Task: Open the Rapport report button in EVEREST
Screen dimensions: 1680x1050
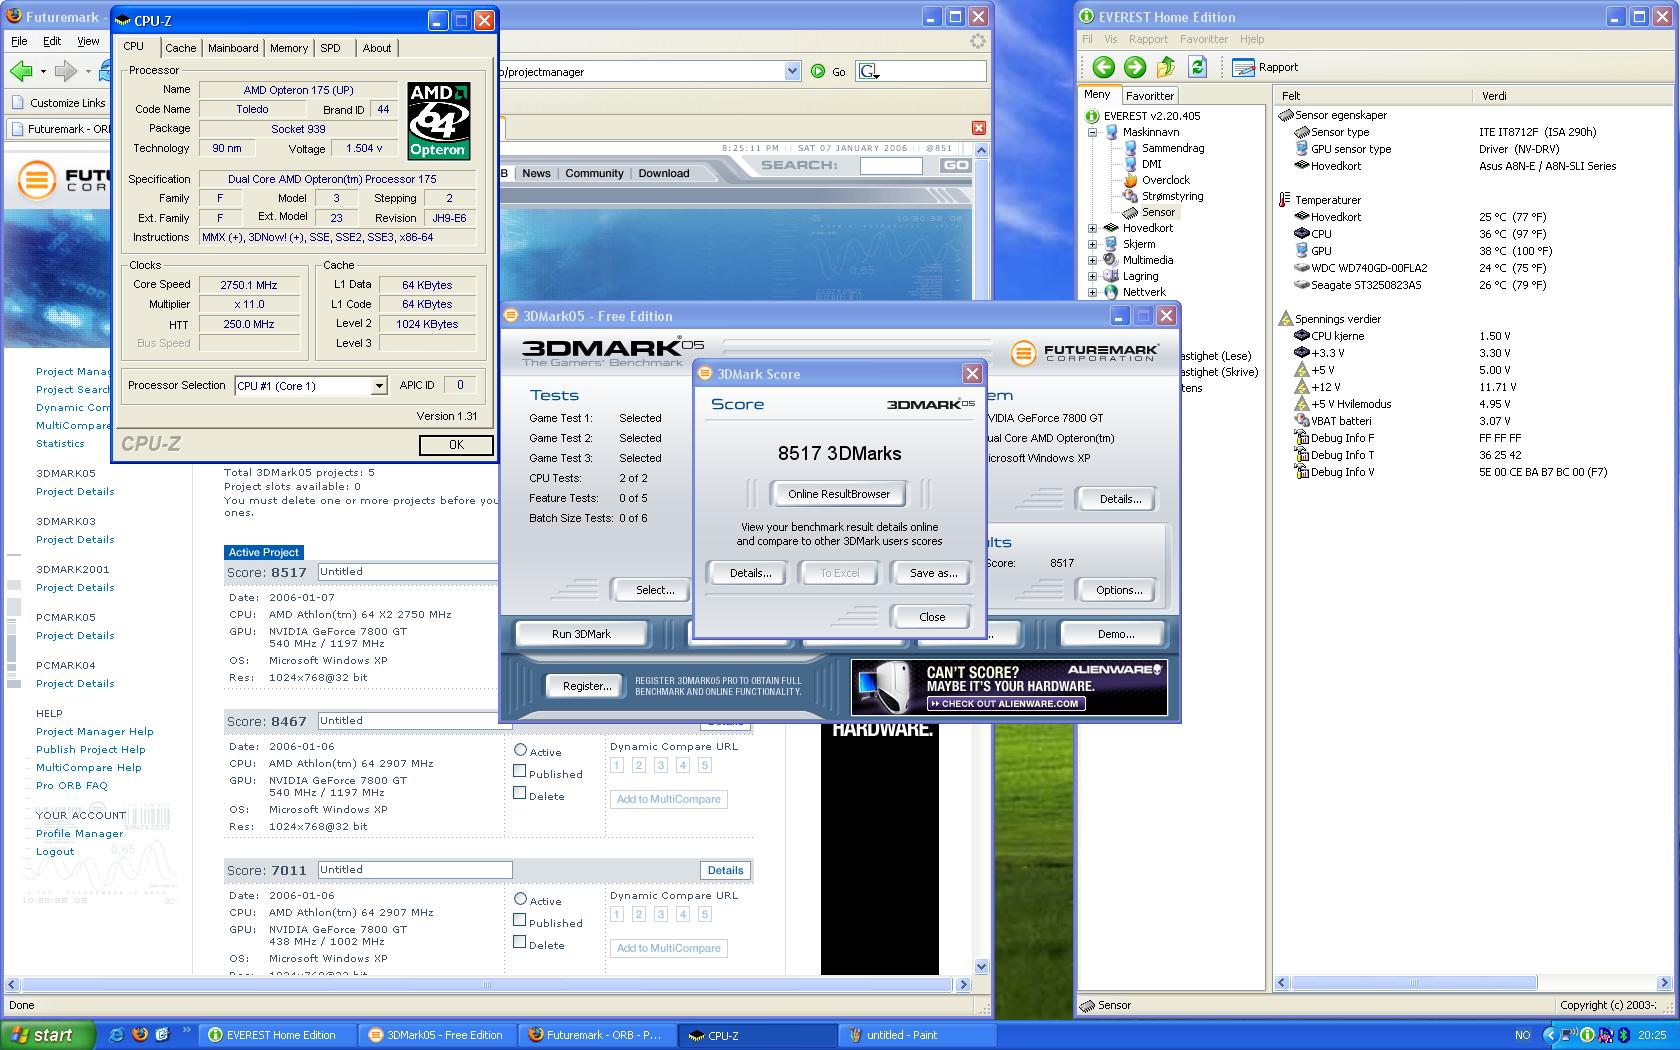Action: (x=1265, y=67)
